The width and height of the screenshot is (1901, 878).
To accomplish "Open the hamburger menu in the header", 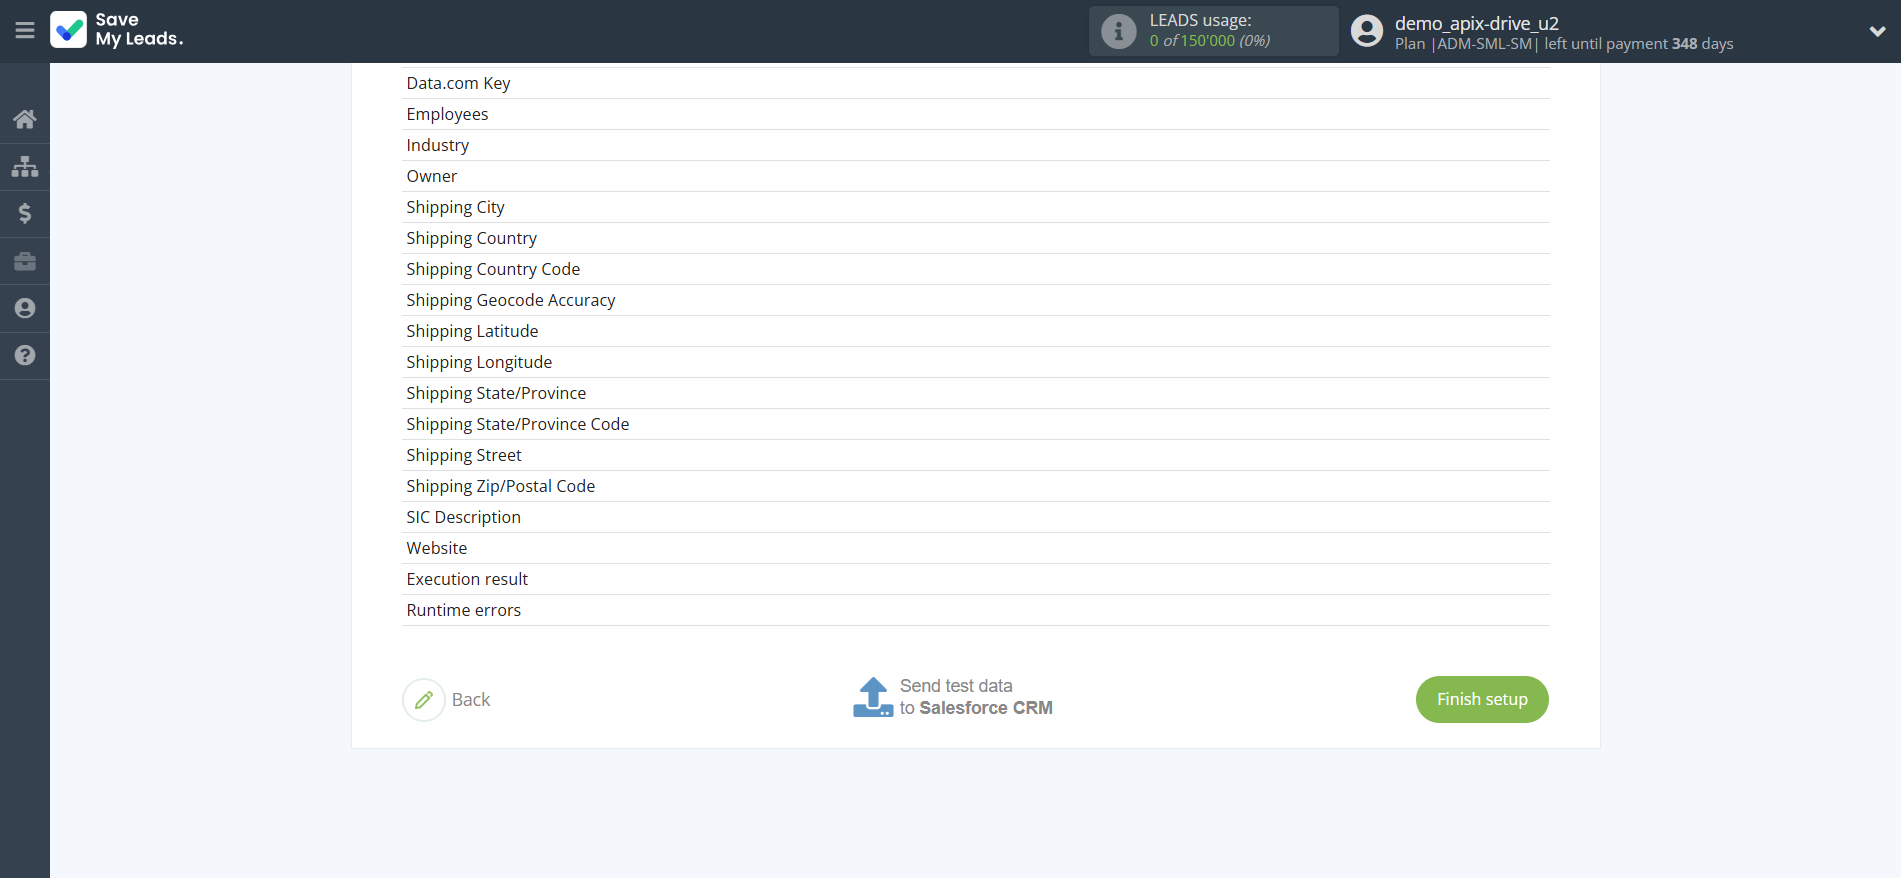I will pyautogui.click(x=25, y=31).
